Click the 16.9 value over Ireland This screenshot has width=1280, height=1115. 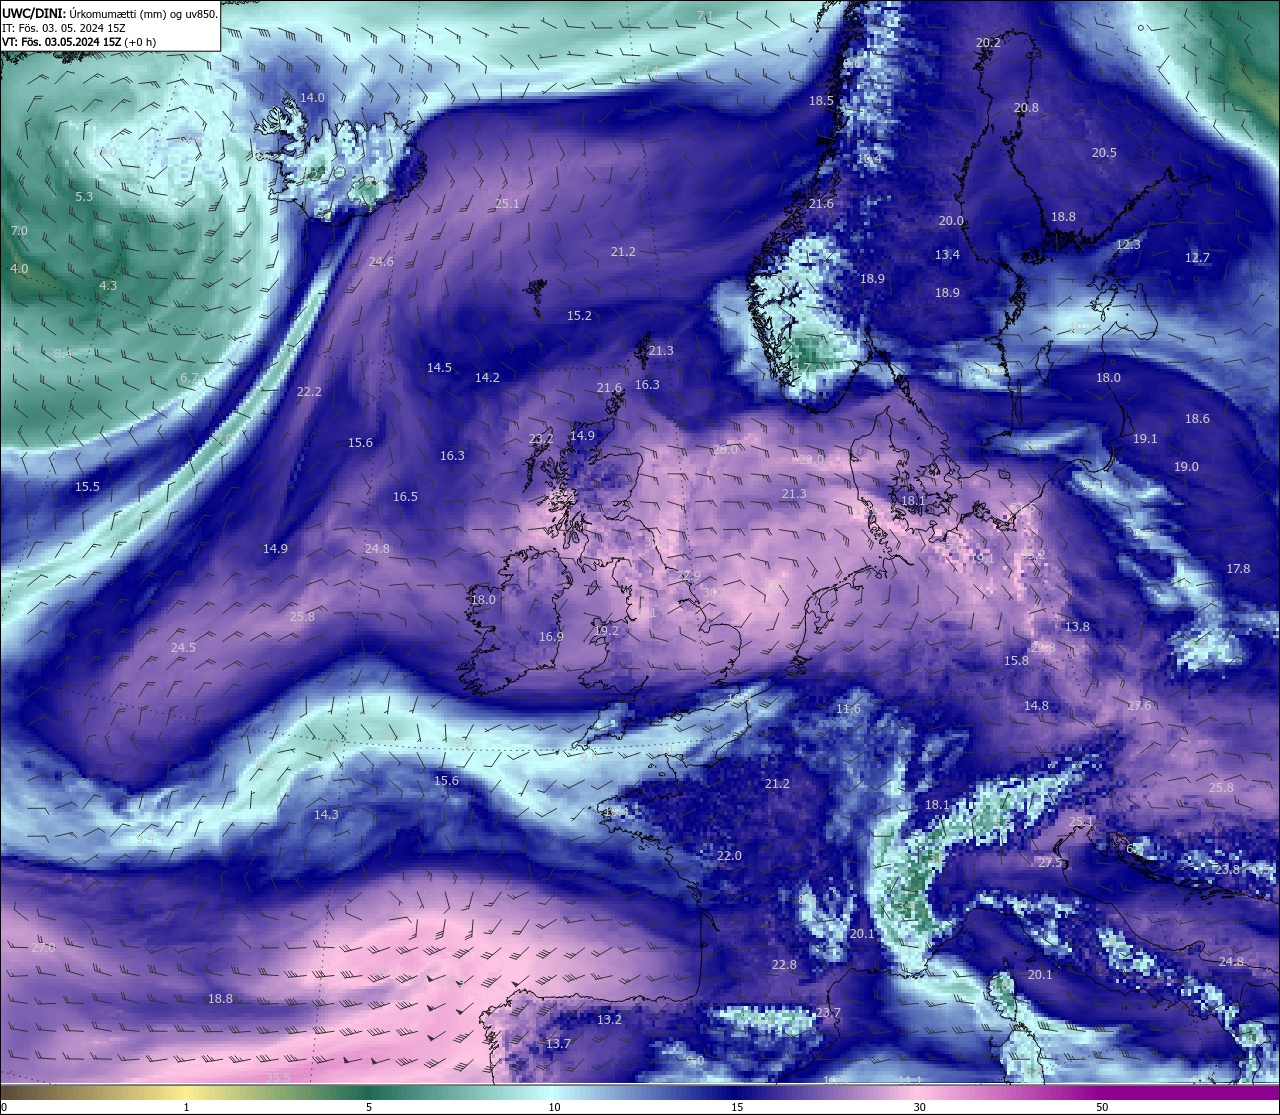click(551, 637)
